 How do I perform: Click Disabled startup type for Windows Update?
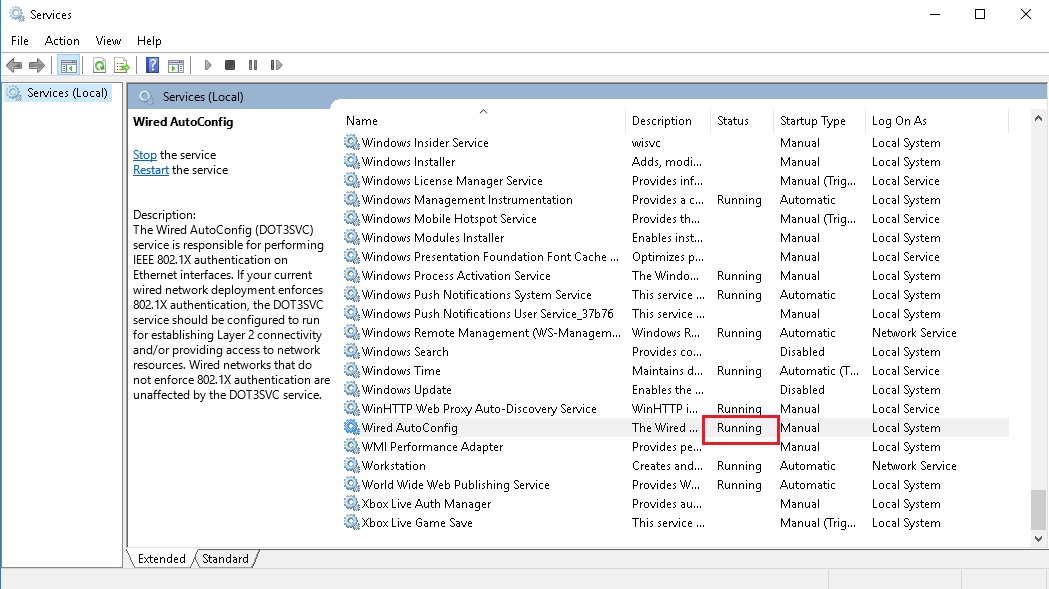point(802,390)
